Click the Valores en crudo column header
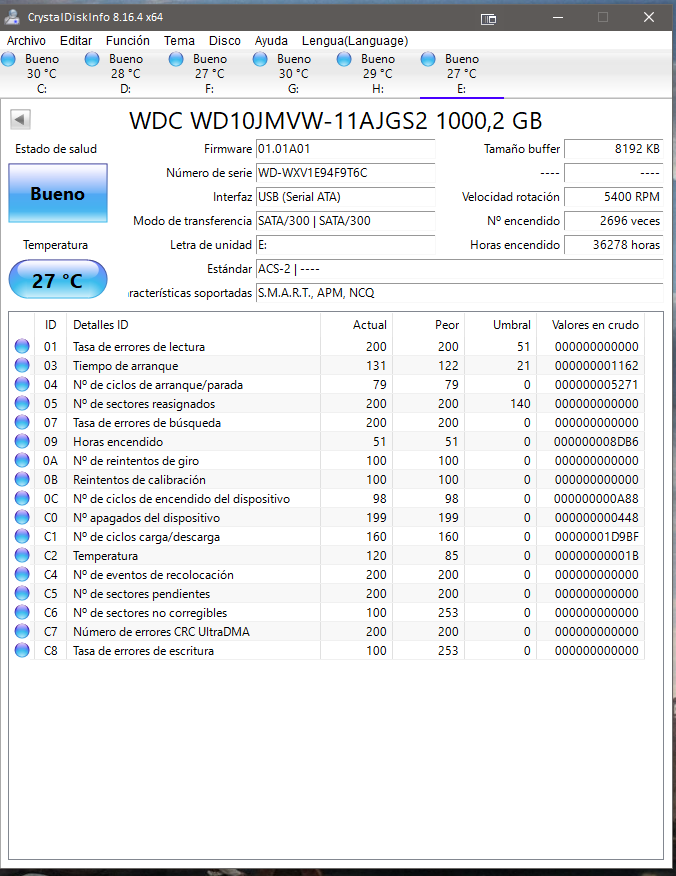Image resolution: width=676 pixels, height=876 pixels. pyautogui.click(x=591, y=325)
